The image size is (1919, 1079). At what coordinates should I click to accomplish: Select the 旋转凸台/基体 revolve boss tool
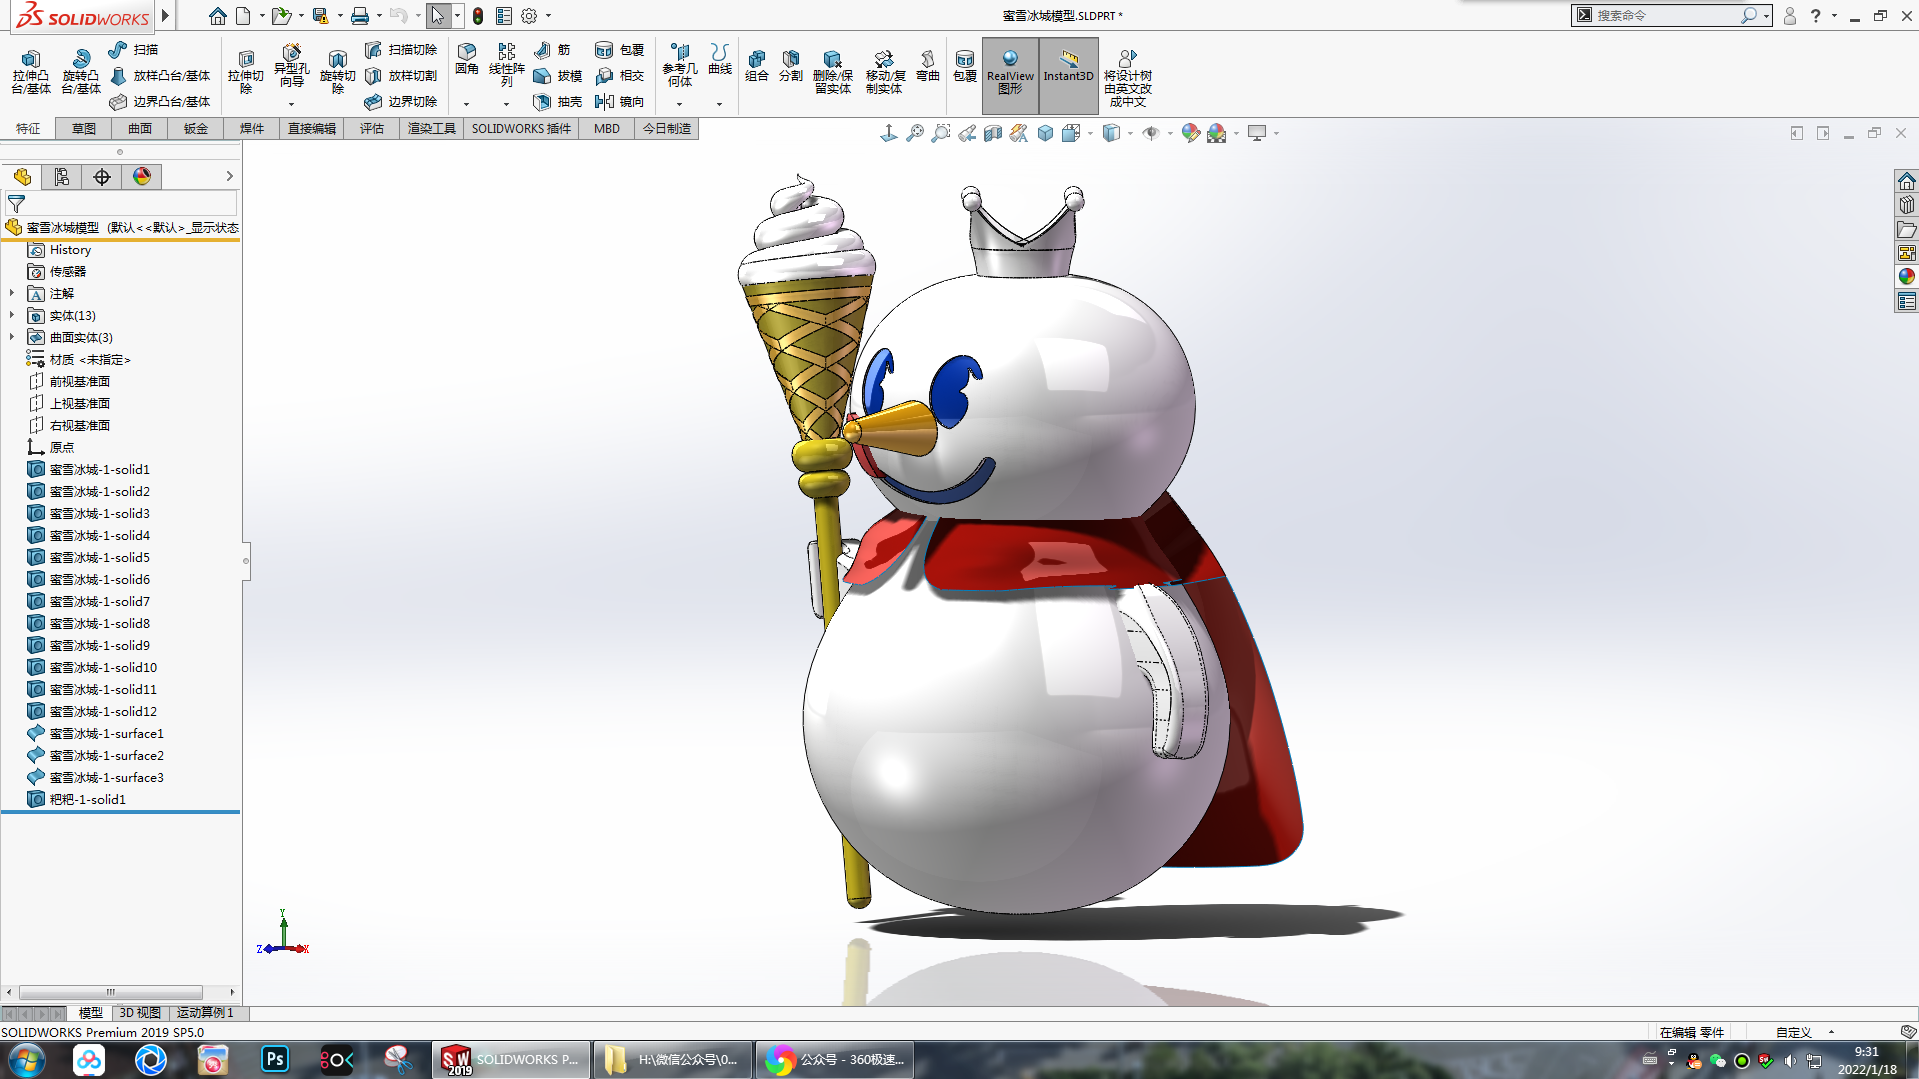[81, 73]
